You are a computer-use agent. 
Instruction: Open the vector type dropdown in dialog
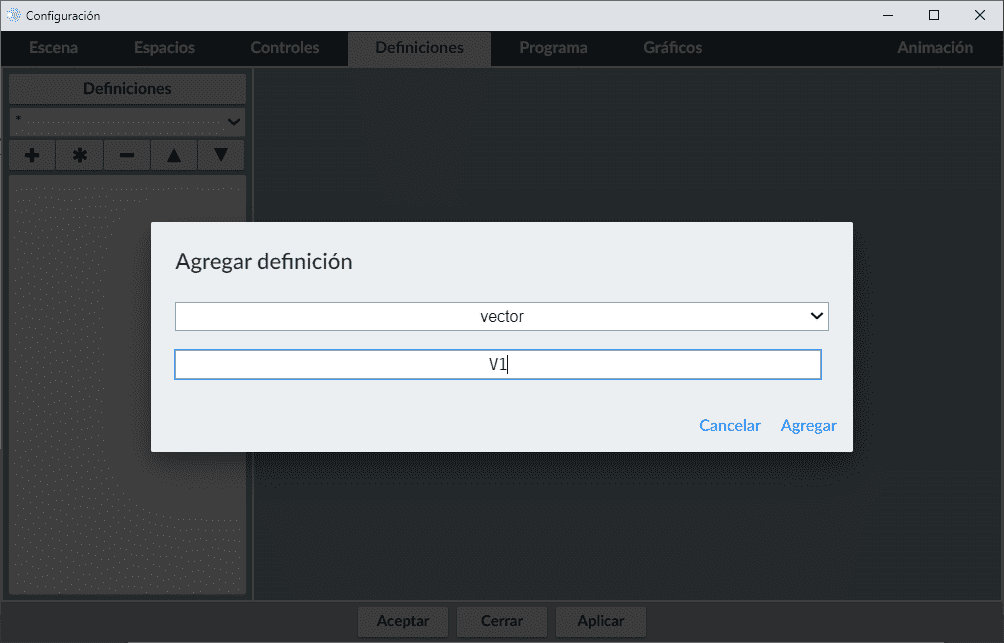pyautogui.click(x=501, y=316)
